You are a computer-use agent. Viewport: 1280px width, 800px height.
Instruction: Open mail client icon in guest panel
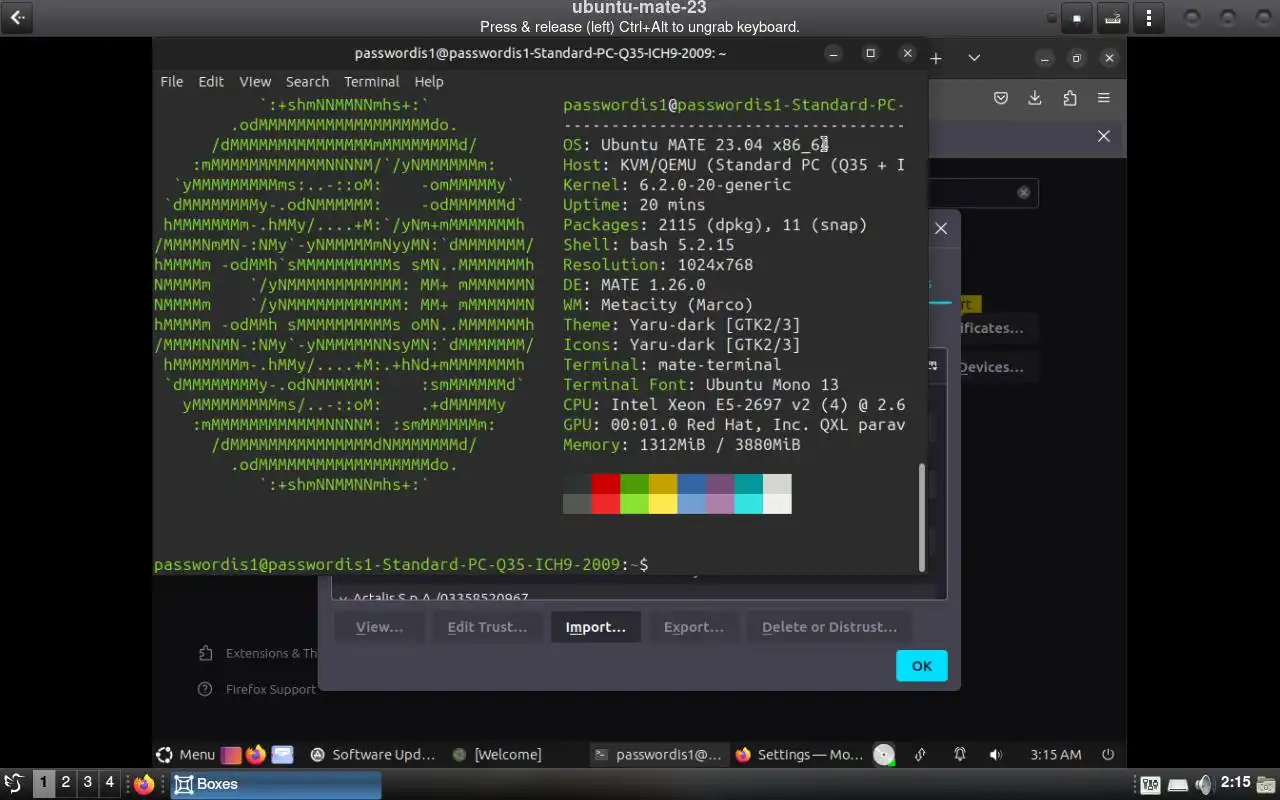pos(282,754)
